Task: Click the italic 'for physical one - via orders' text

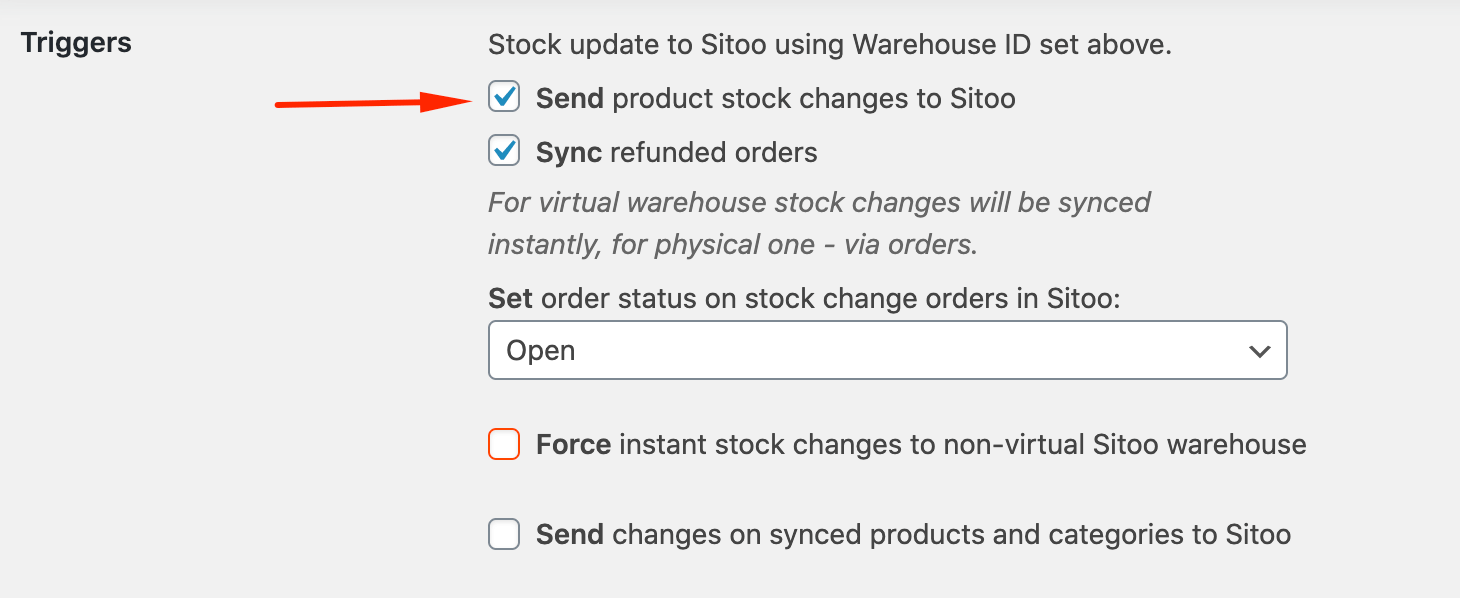Action: [794, 245]
